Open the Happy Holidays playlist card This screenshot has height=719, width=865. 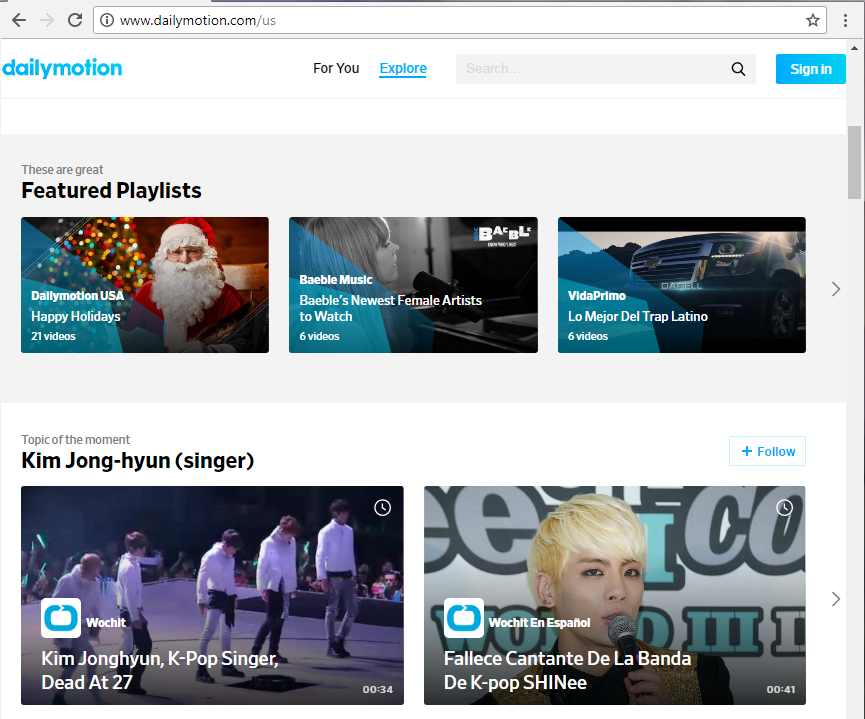point(145,285)
